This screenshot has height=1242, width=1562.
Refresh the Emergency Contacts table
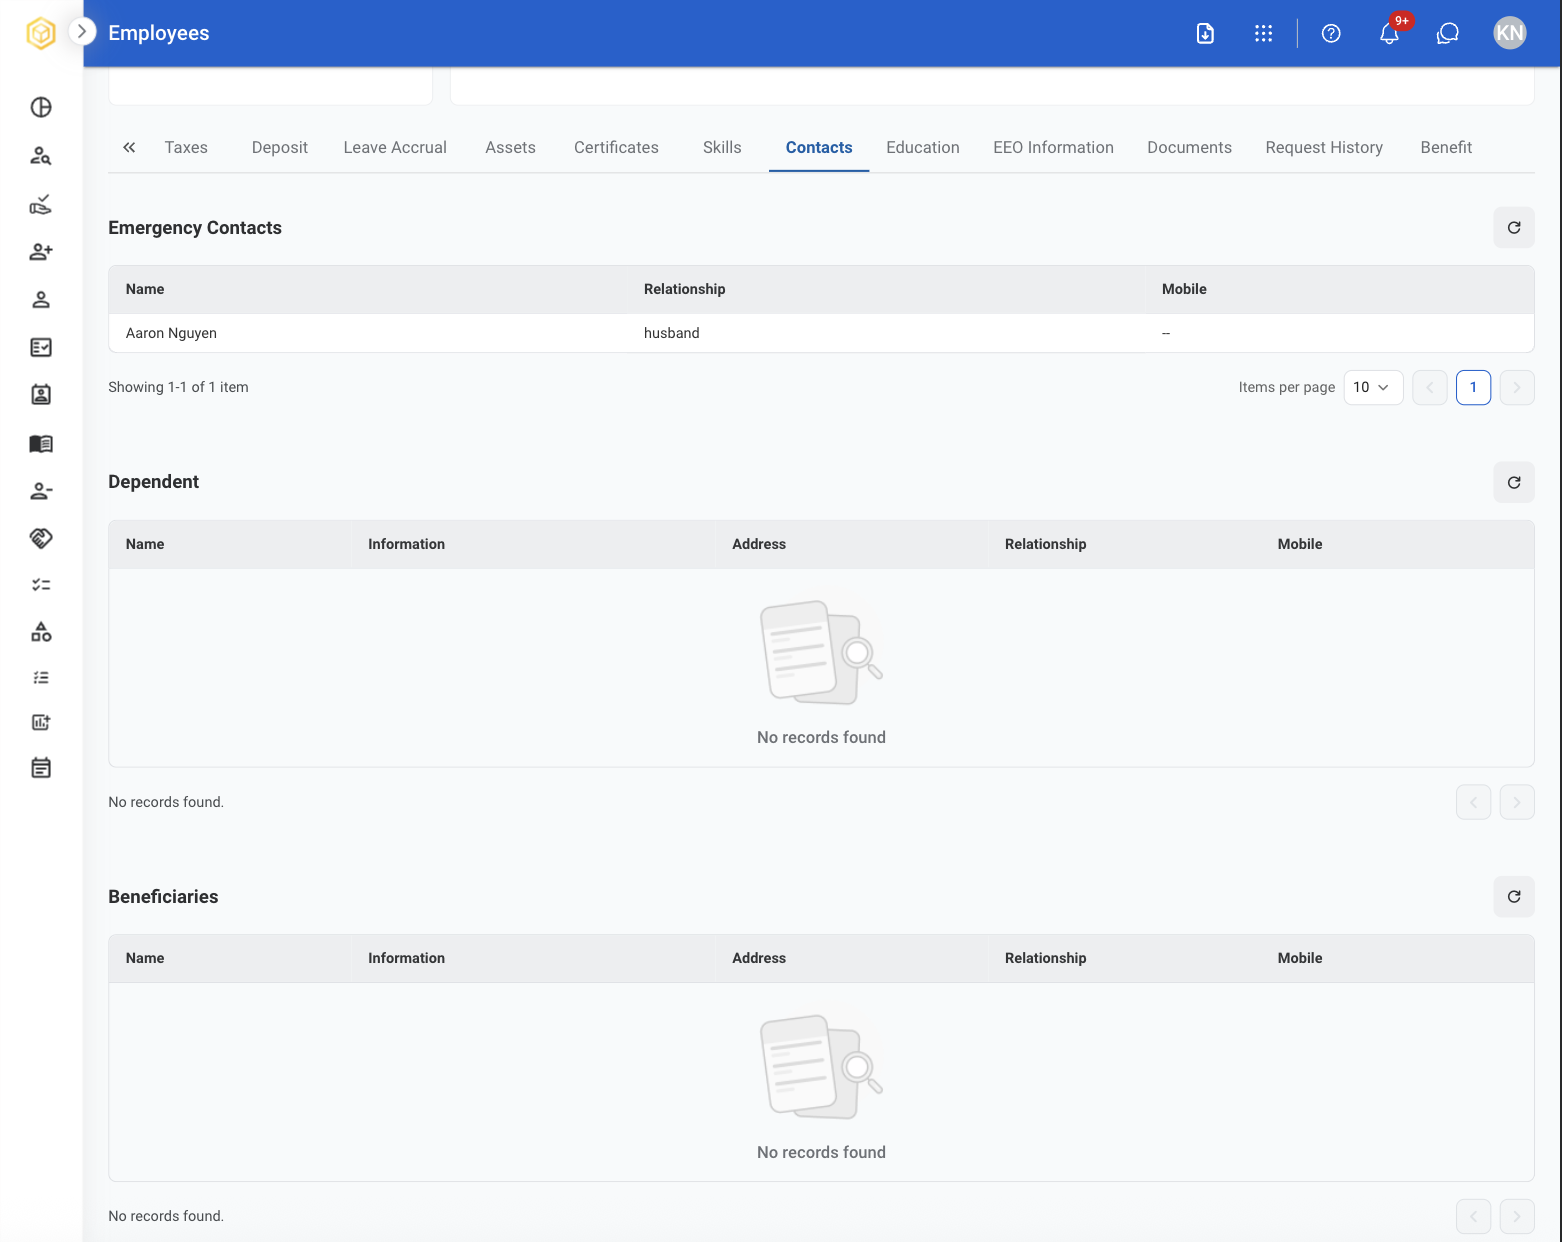click(x=1514, y=228)
